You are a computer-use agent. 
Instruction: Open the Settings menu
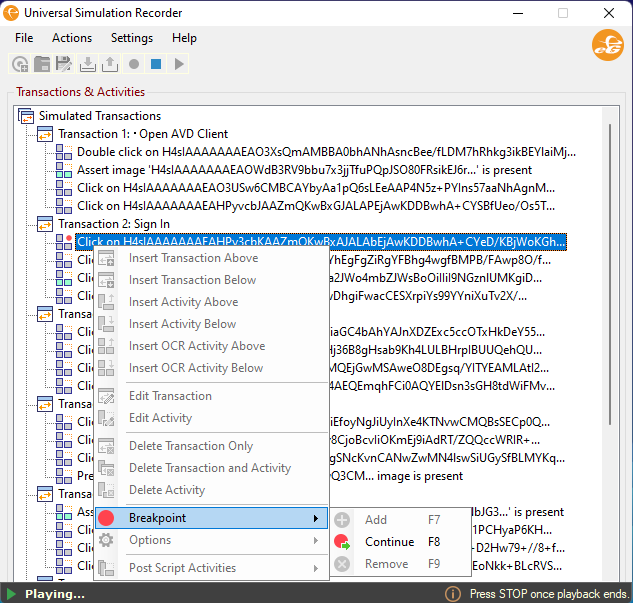(132, 38)
